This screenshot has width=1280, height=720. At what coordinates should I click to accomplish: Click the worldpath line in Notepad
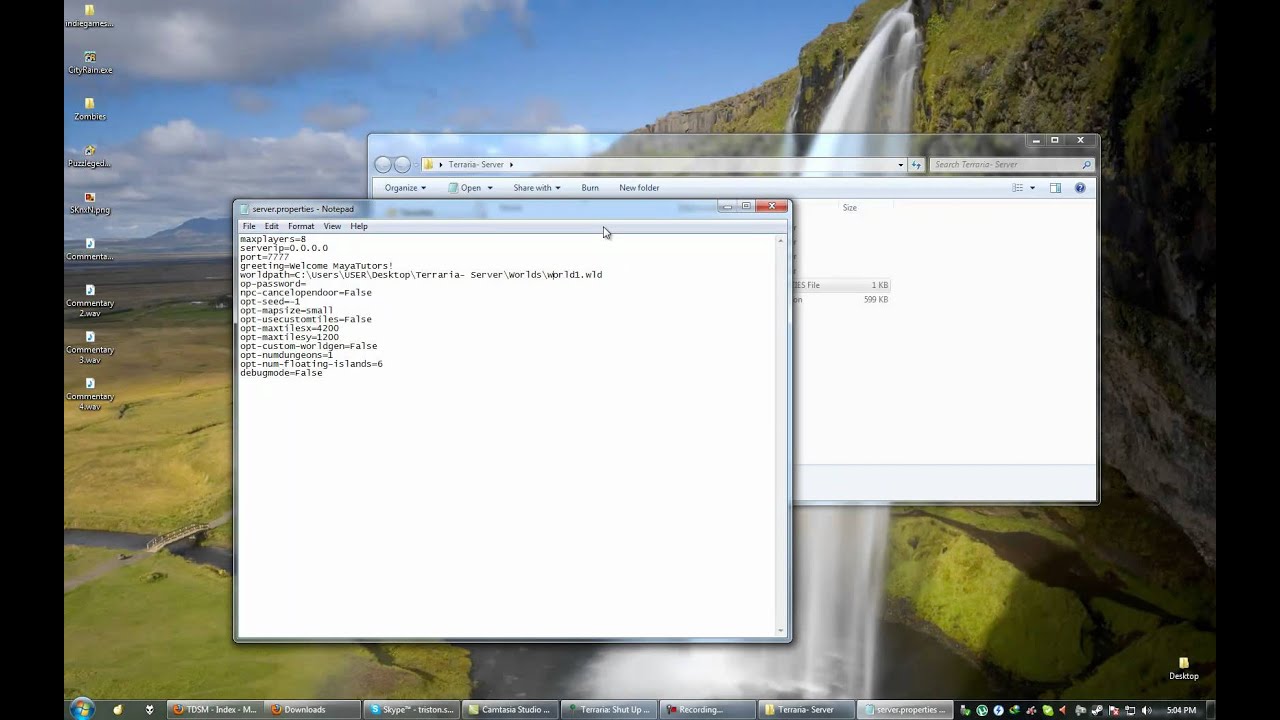click(x=421, y=275)
